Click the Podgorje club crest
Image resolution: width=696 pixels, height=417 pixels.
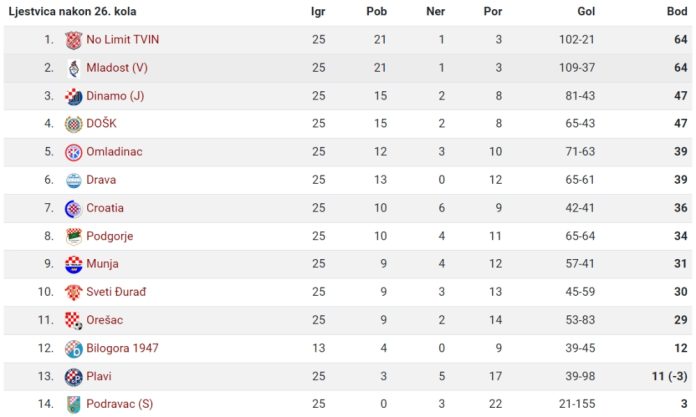pyautogui.click(x=74, y=236)
